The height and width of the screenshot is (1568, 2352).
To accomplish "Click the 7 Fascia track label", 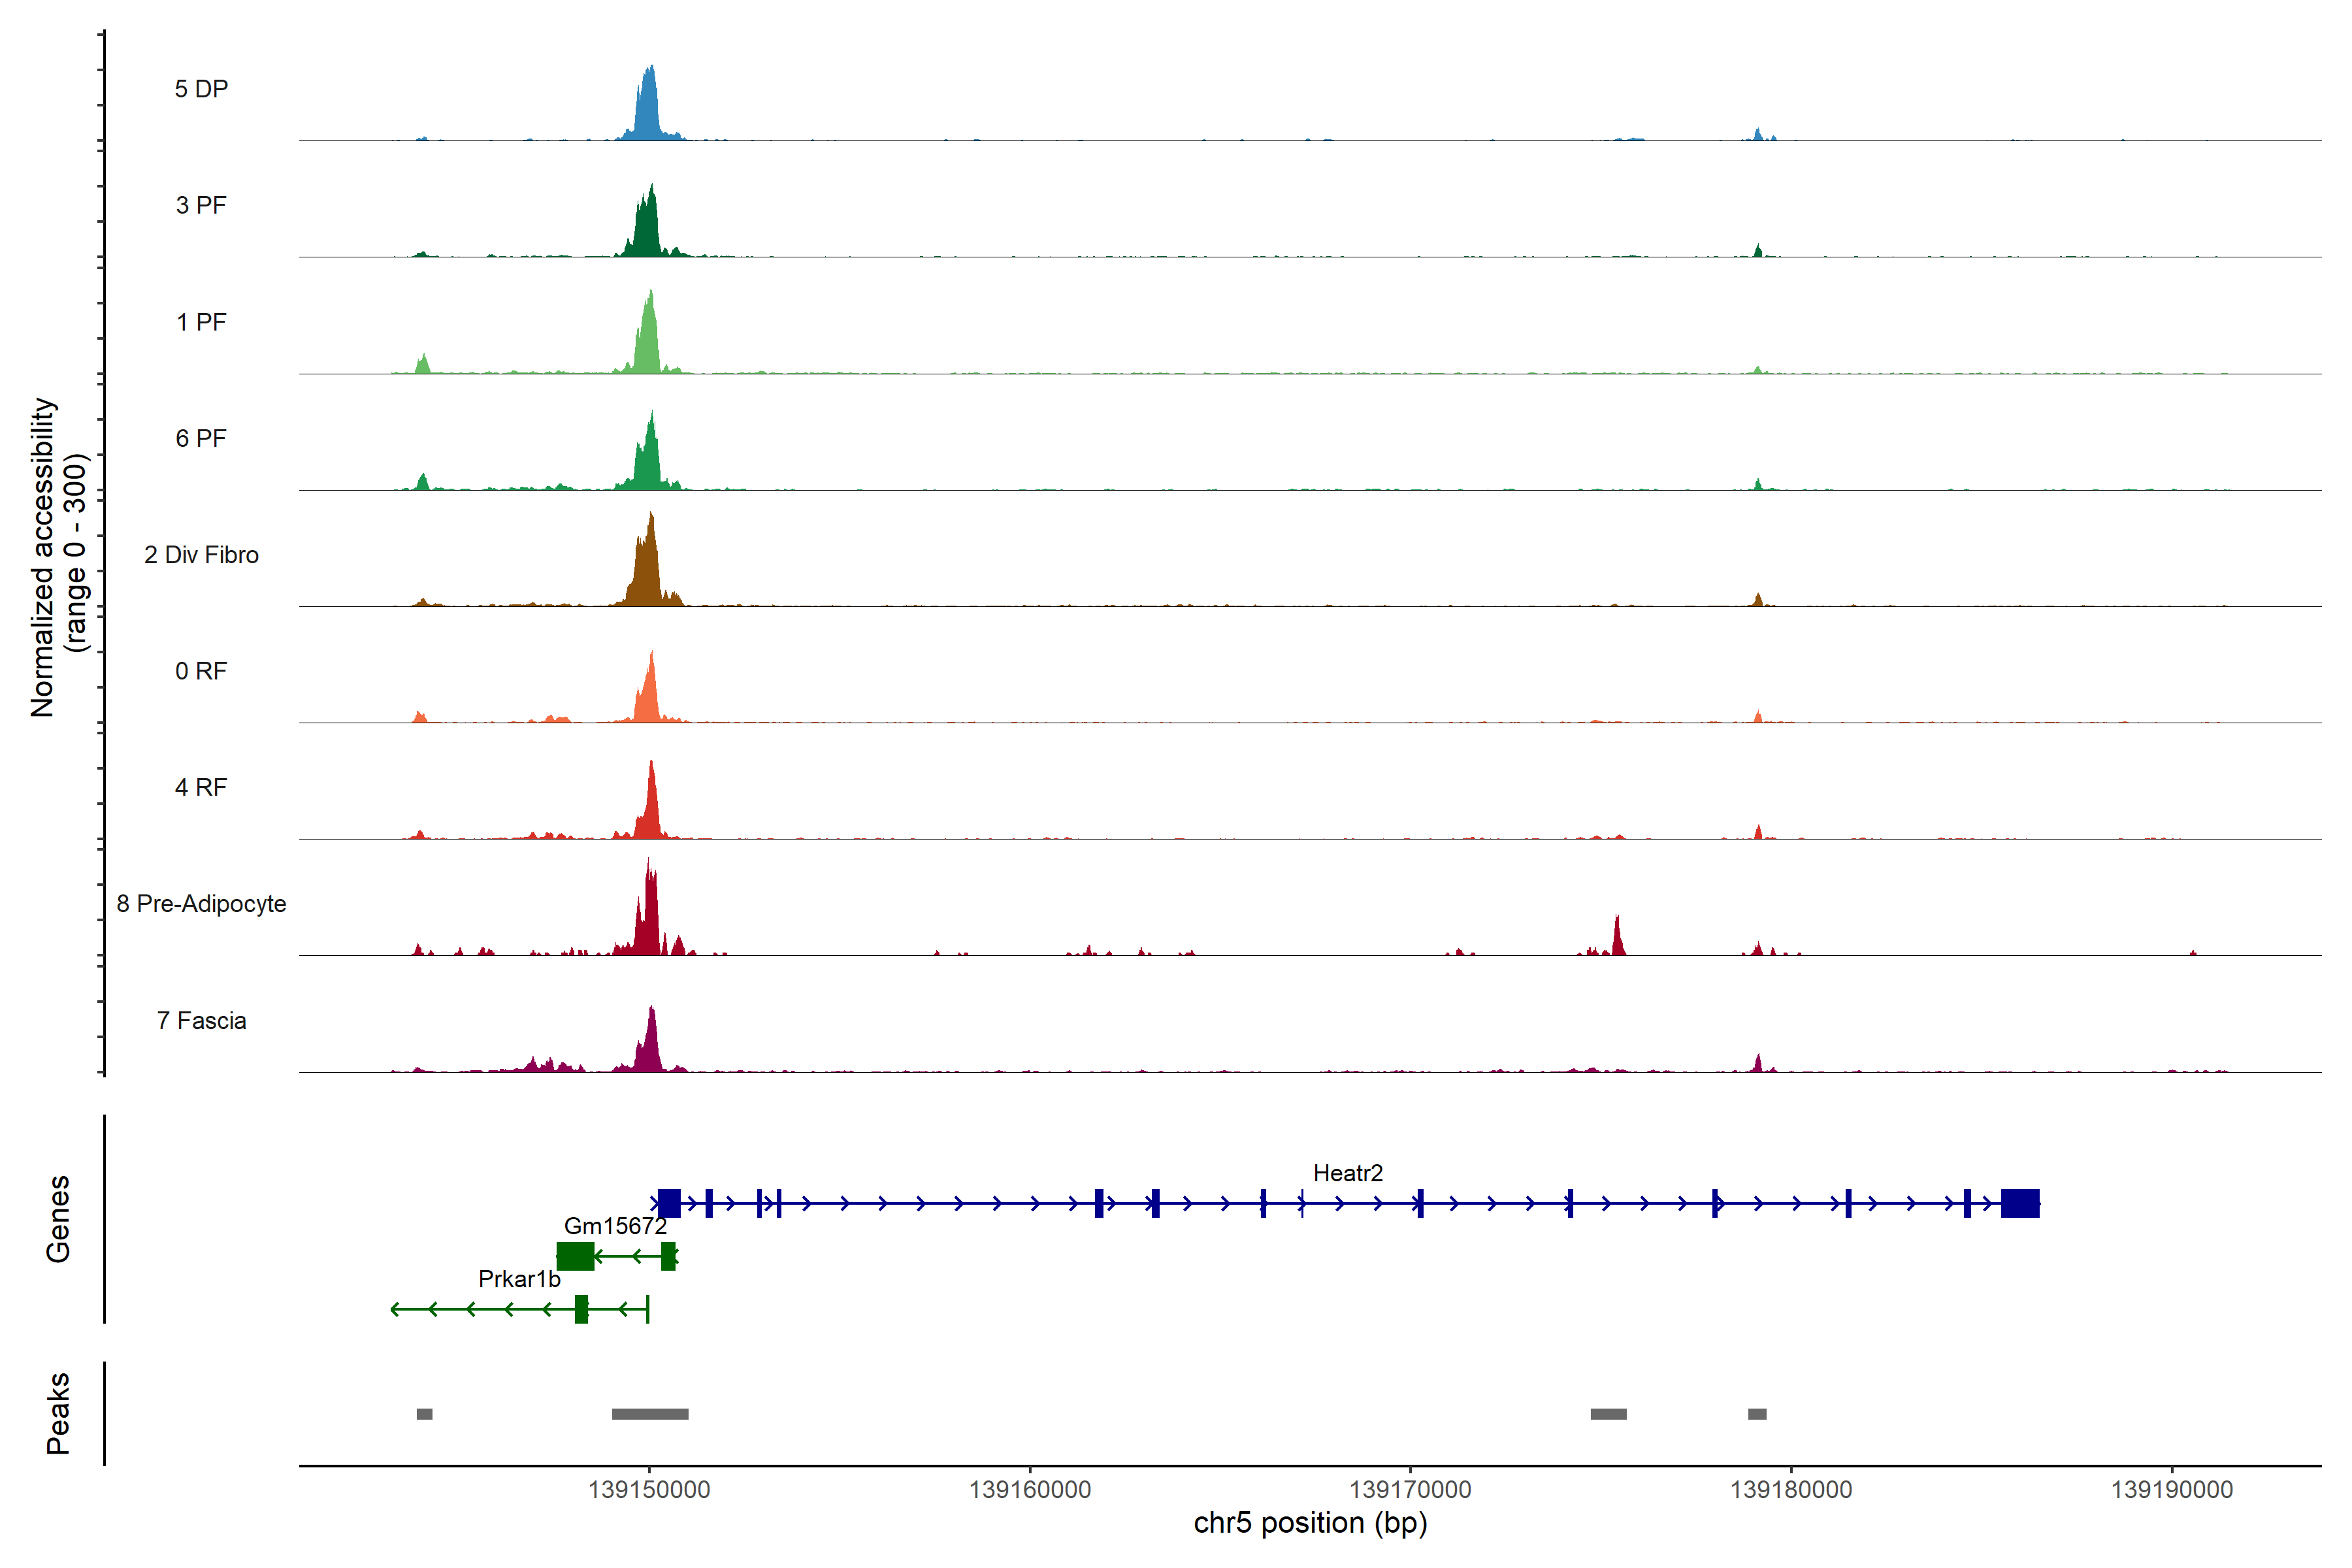I will (201, 1021).
